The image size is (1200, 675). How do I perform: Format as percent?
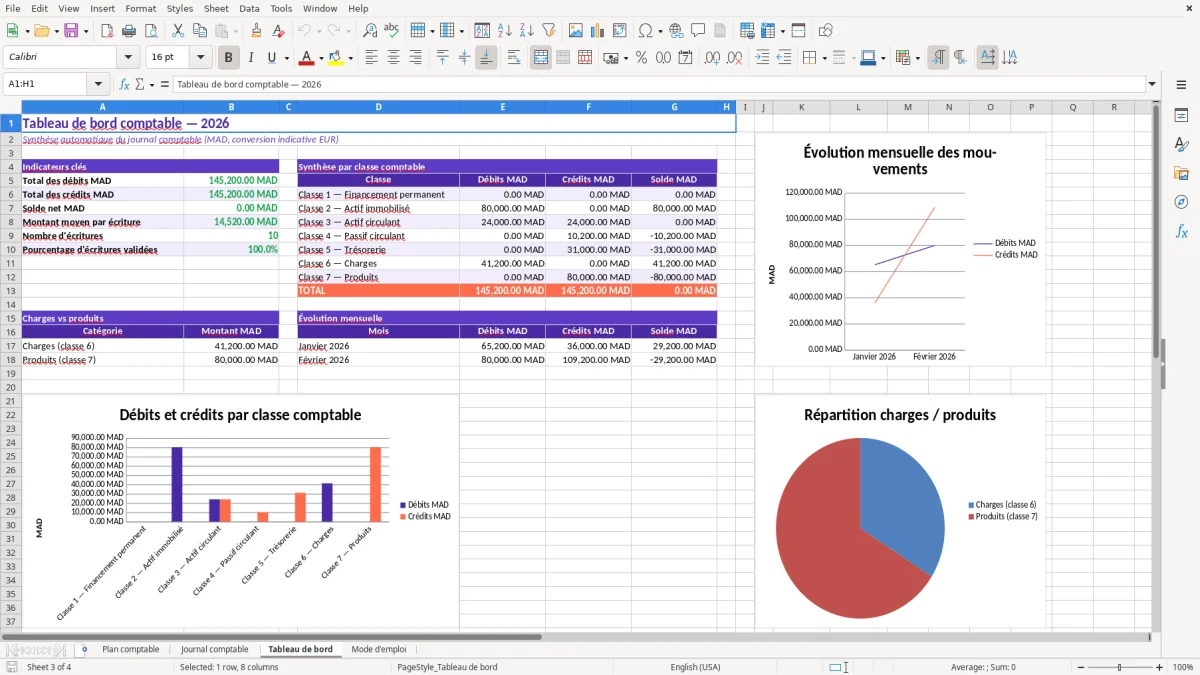coord(641,58)
